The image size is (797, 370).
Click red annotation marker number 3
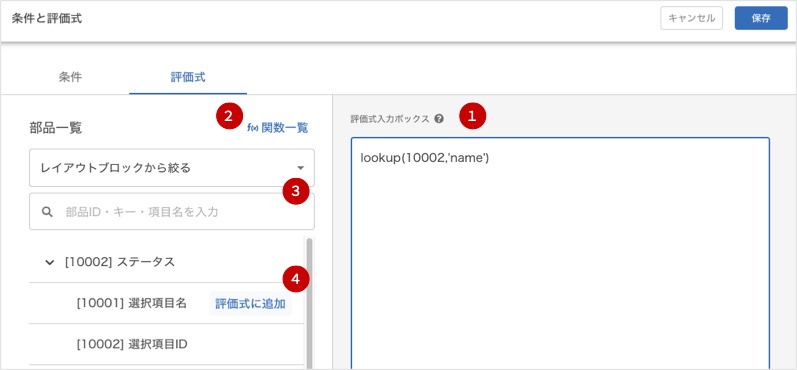(297, 191)
